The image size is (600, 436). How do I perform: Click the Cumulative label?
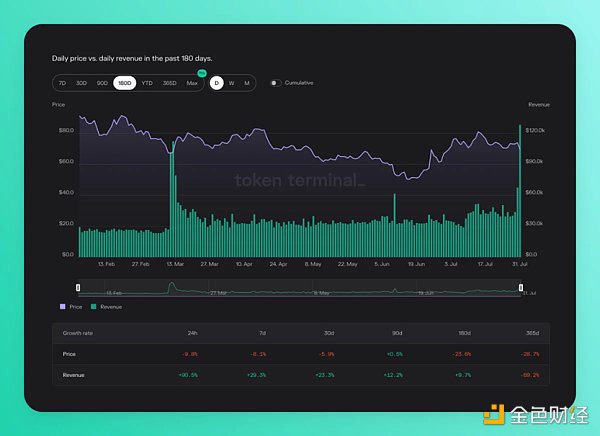pyautogui.click(x=299, y=83)
